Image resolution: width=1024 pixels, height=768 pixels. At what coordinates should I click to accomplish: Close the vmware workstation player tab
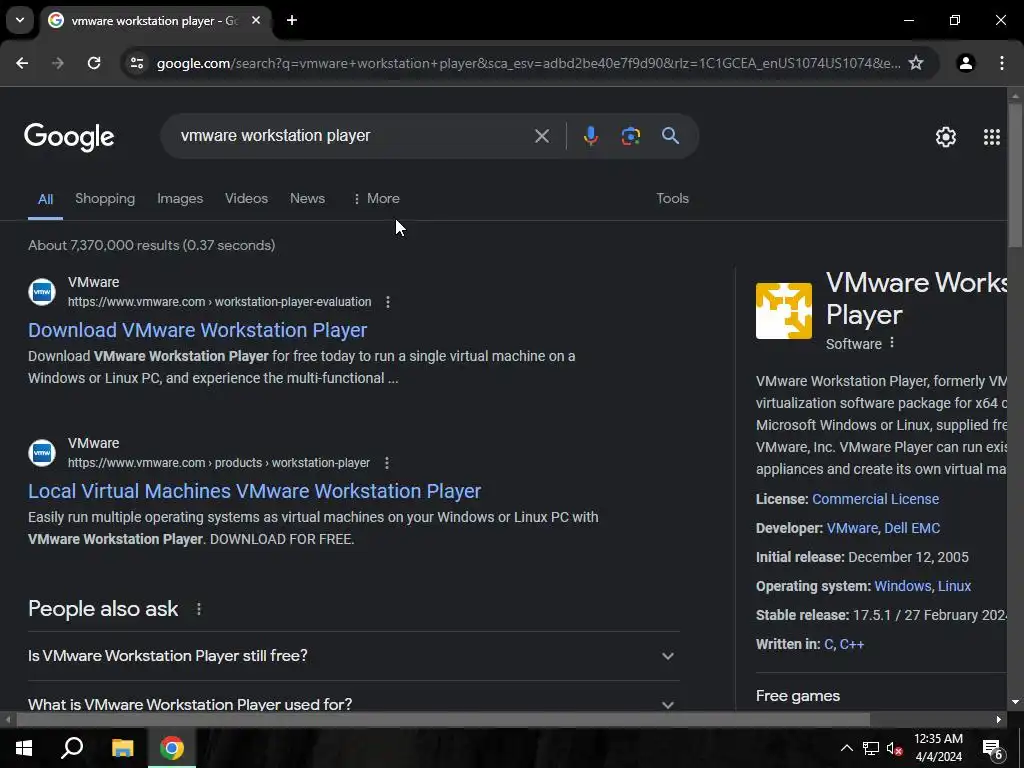coord(256,20)
